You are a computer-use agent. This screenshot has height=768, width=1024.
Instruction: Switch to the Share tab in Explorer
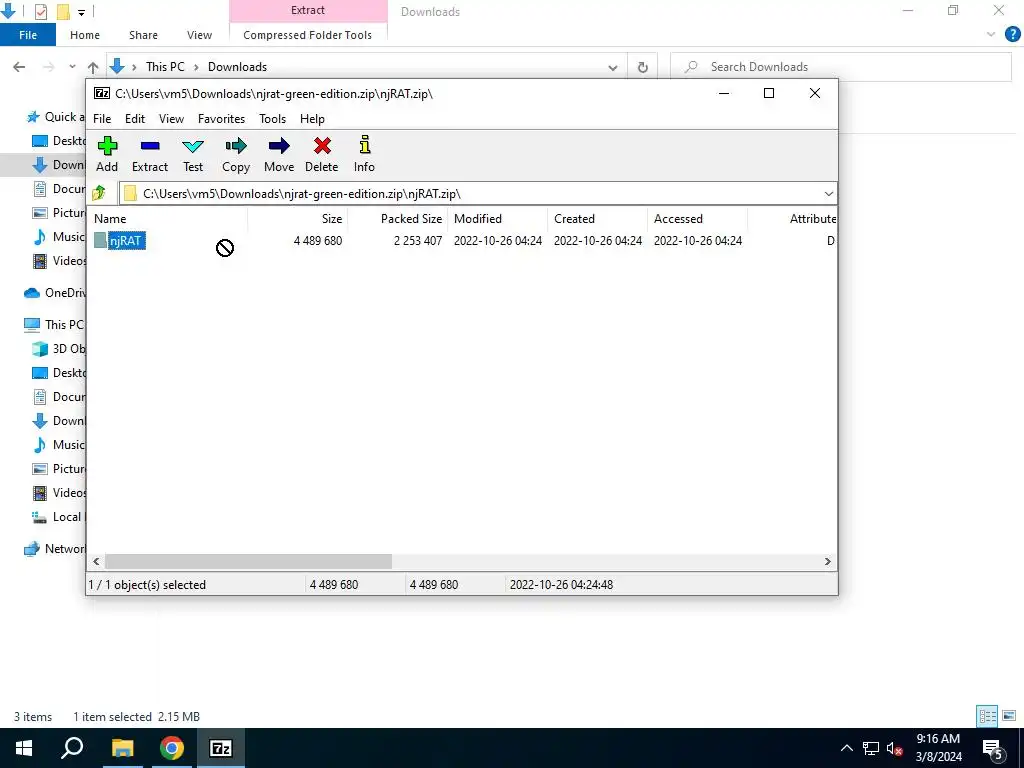pos(143,35)
